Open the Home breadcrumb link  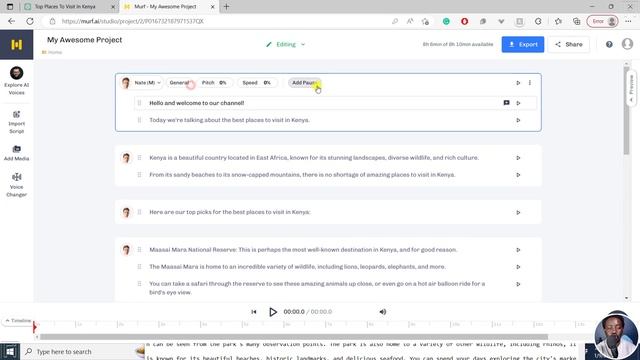(52, 52)
